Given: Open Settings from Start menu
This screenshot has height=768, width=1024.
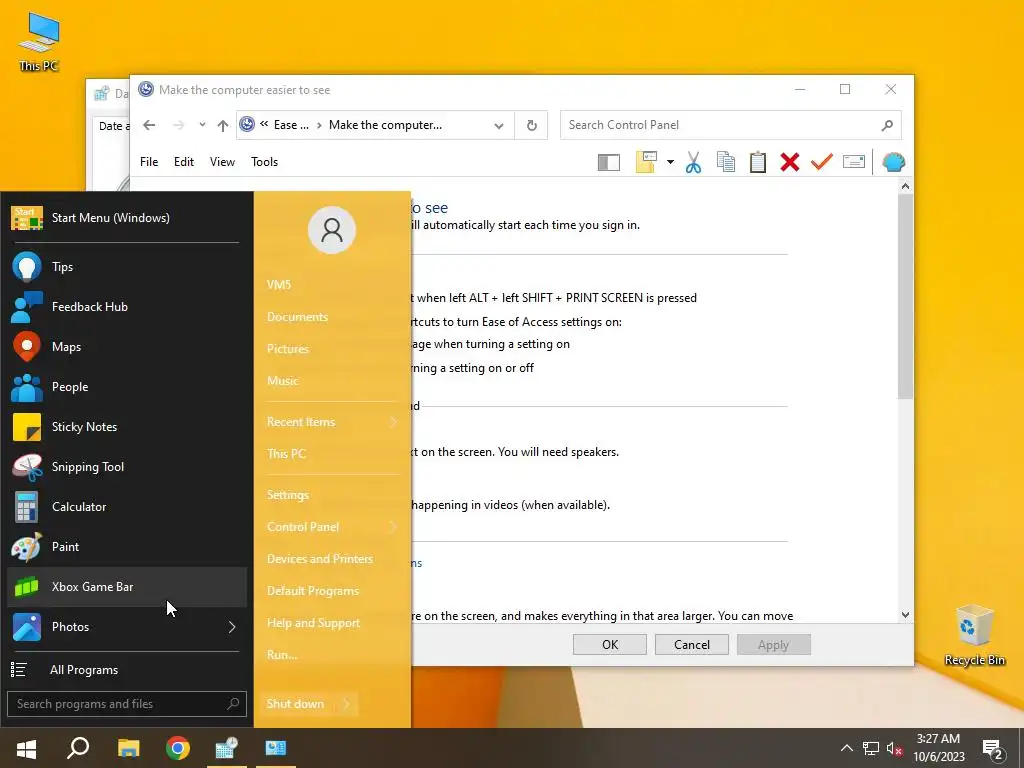Looking at the screenshot, I should click(288, 495).
